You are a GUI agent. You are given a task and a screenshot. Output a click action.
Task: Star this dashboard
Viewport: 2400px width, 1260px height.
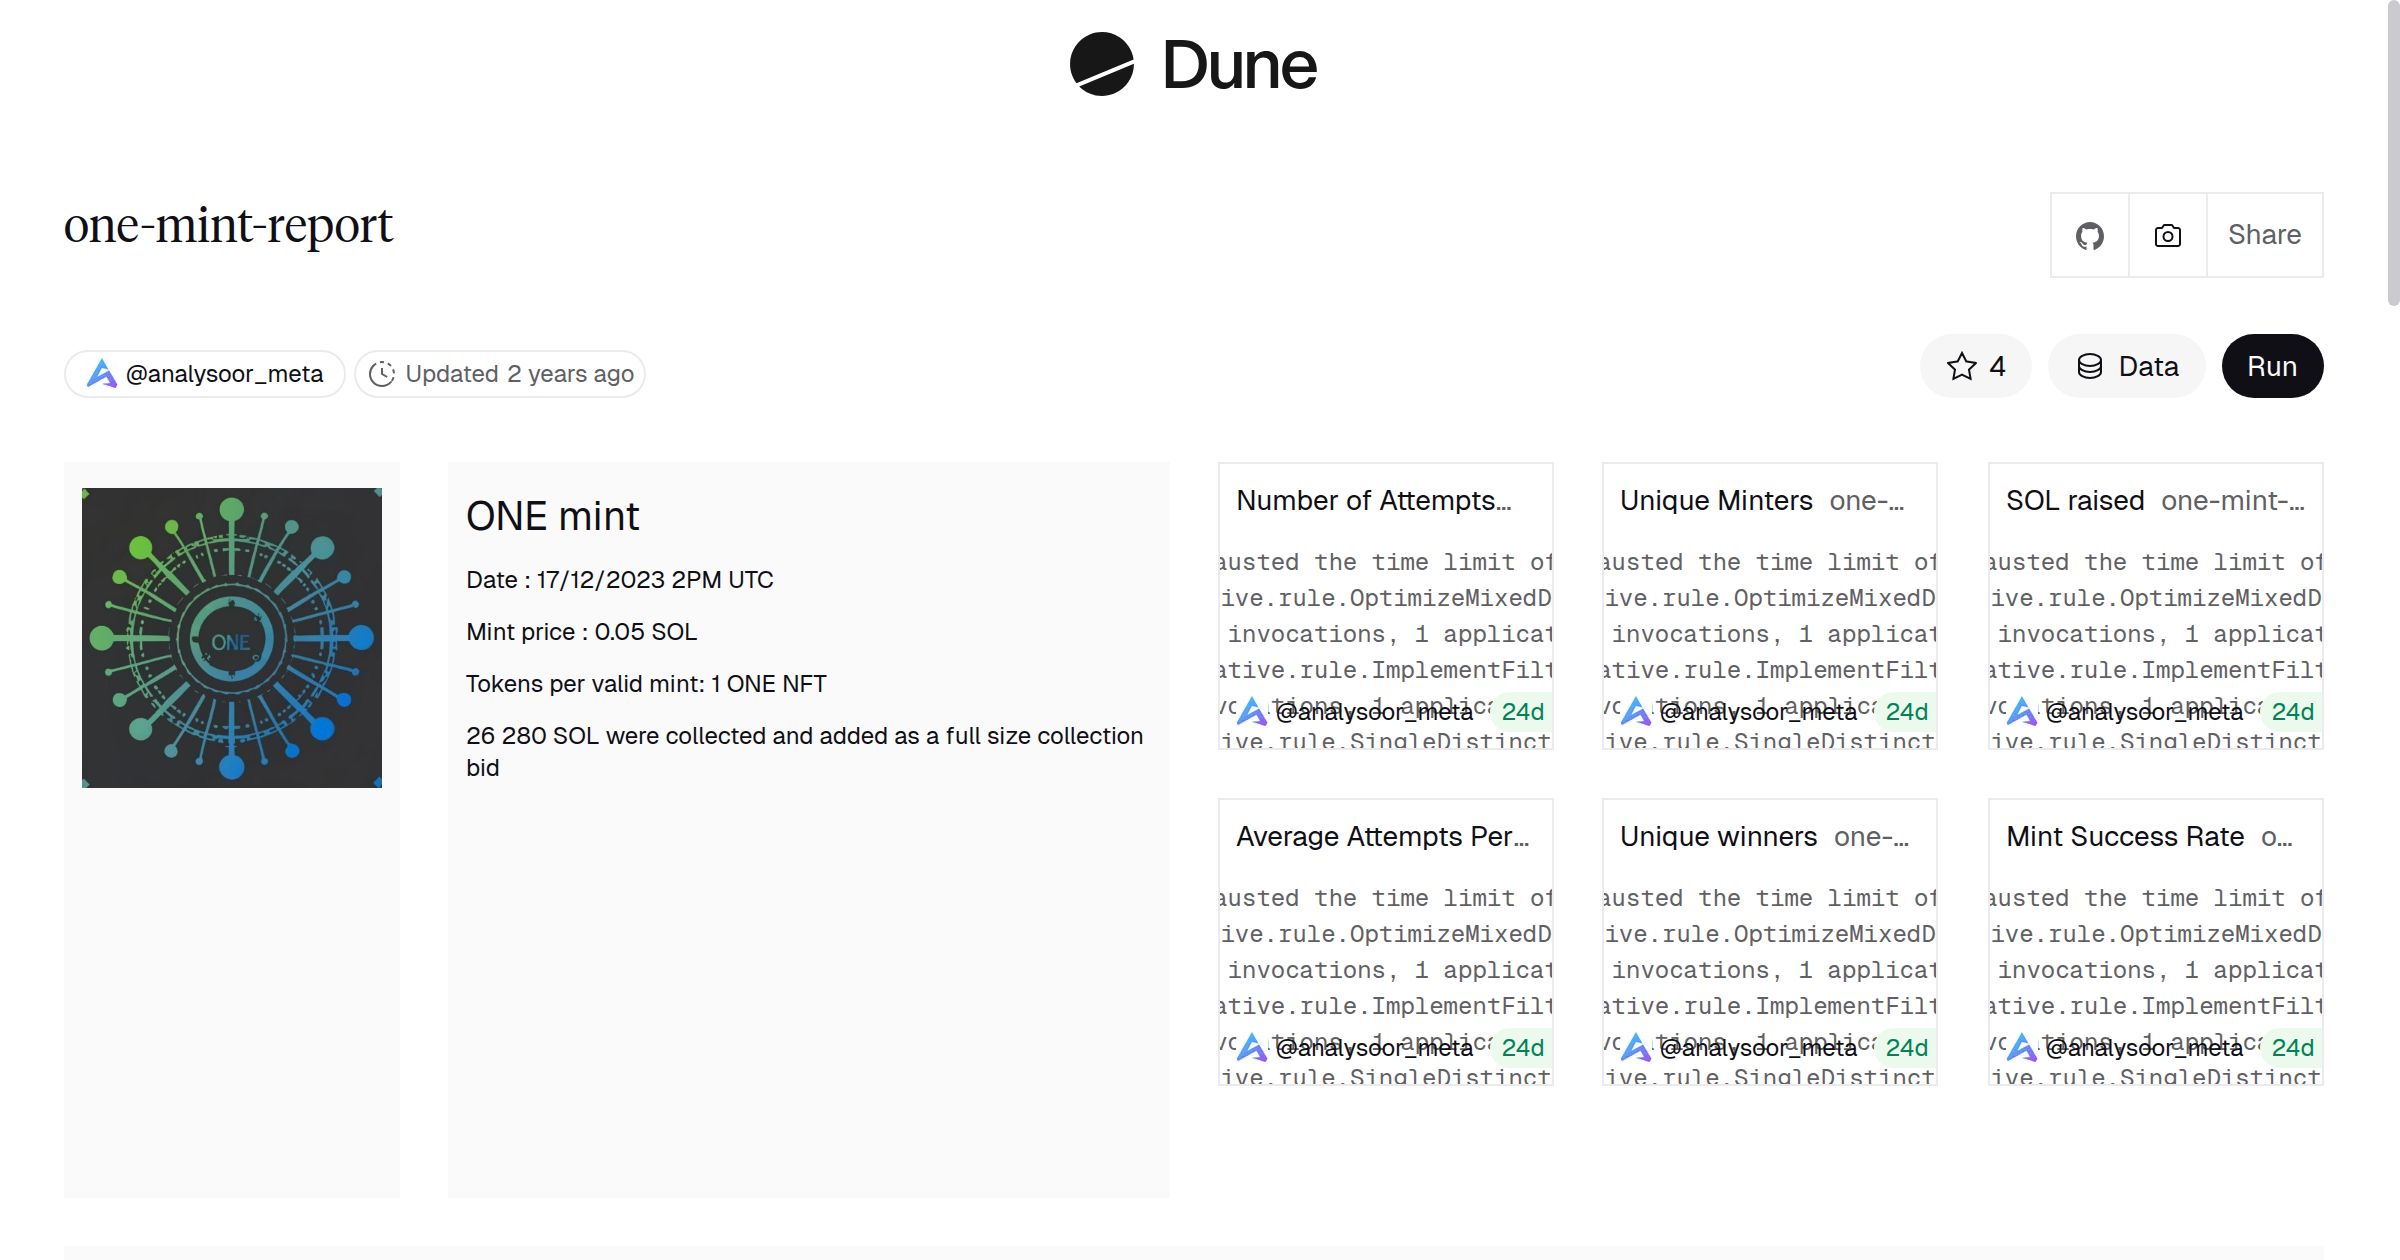tap(1975, 366)
